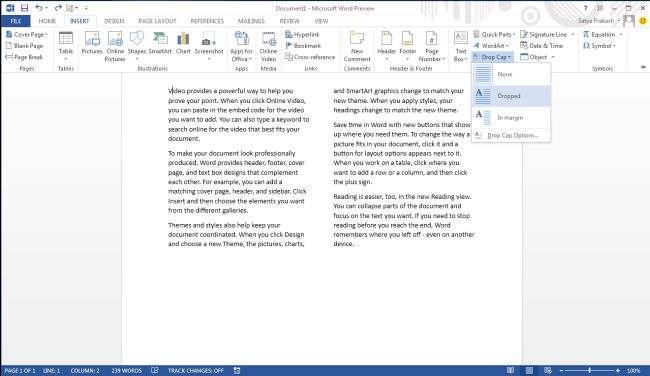Image resolution: width=650 pixels, height=376 pixels.
Task: Switch to the HOME tab
Action: (47, 21)
